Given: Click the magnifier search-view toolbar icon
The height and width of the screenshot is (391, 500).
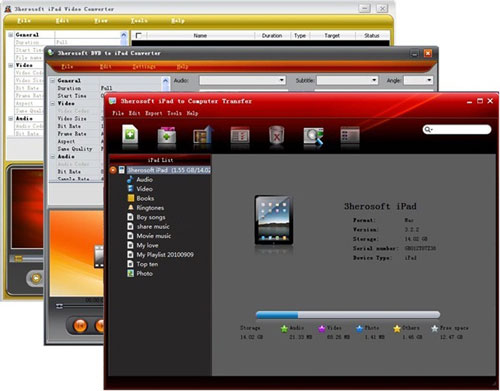Looking at the screenshot, I should (x=314, y=136).
